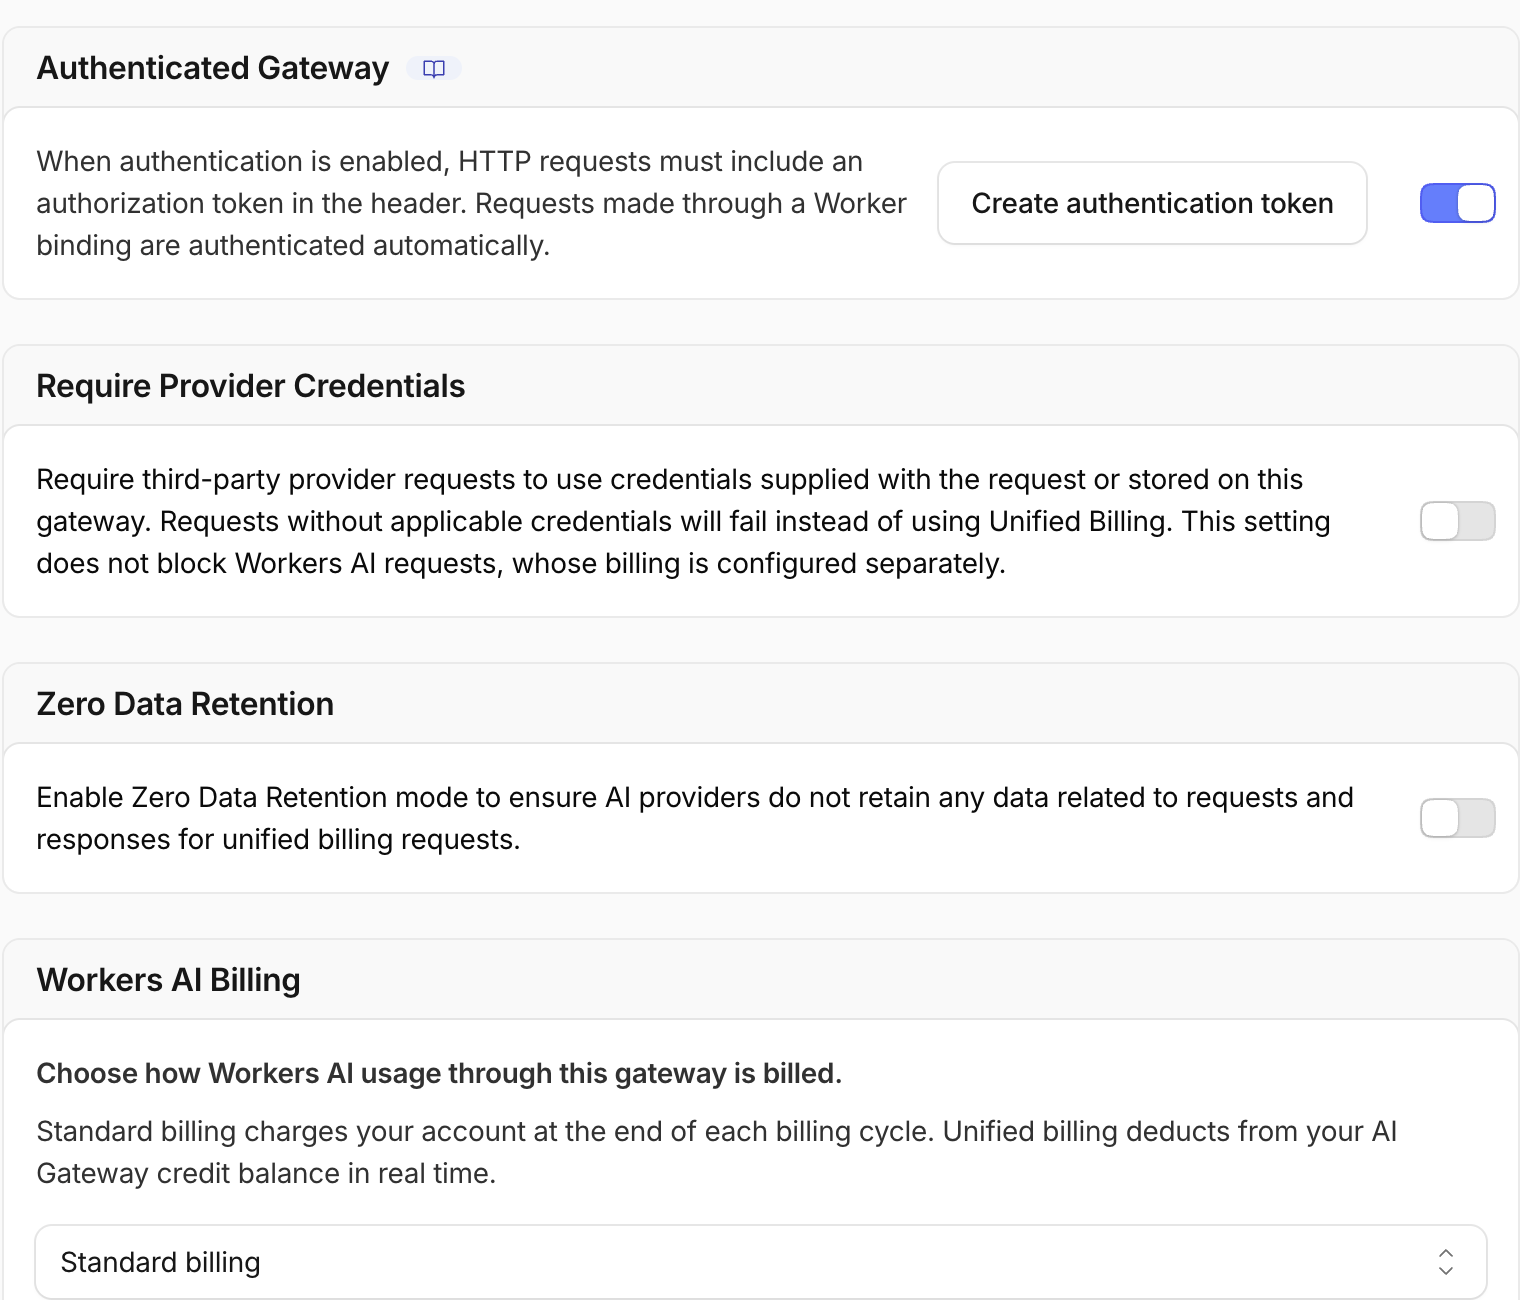Viewport: 1520px width, 1300px height.
Task: Open the Standard billing dropdown
Action: pyautogui.click(x=761, y=1262)
